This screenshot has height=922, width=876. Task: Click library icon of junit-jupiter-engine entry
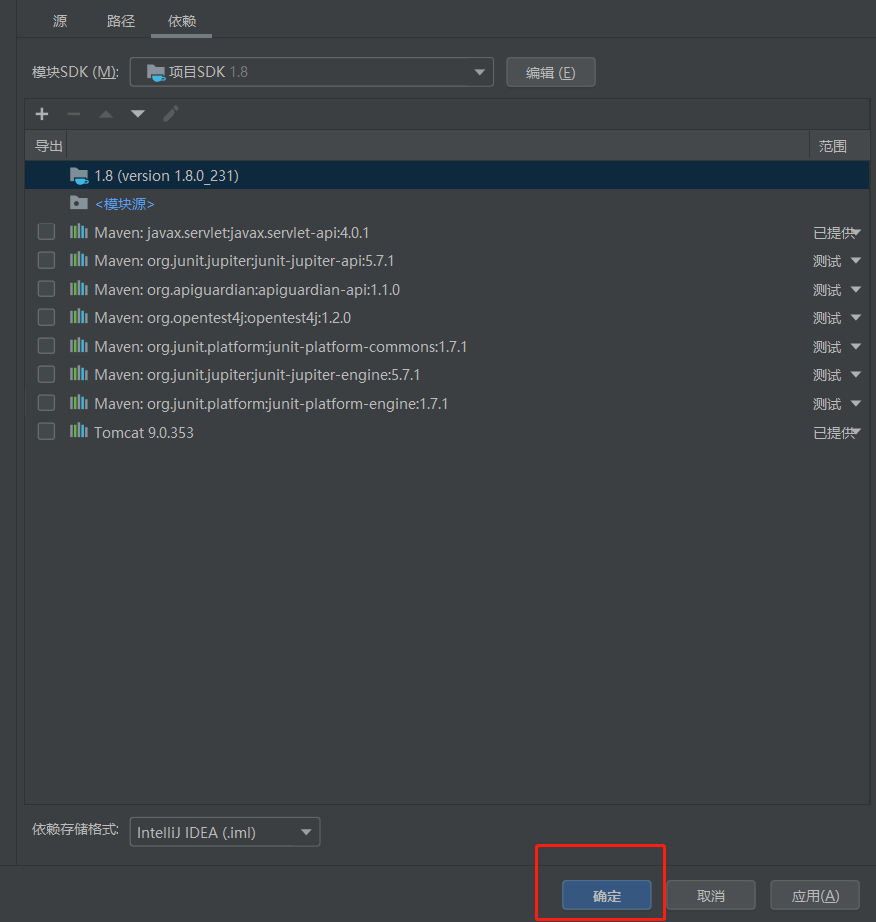(79, 374)
